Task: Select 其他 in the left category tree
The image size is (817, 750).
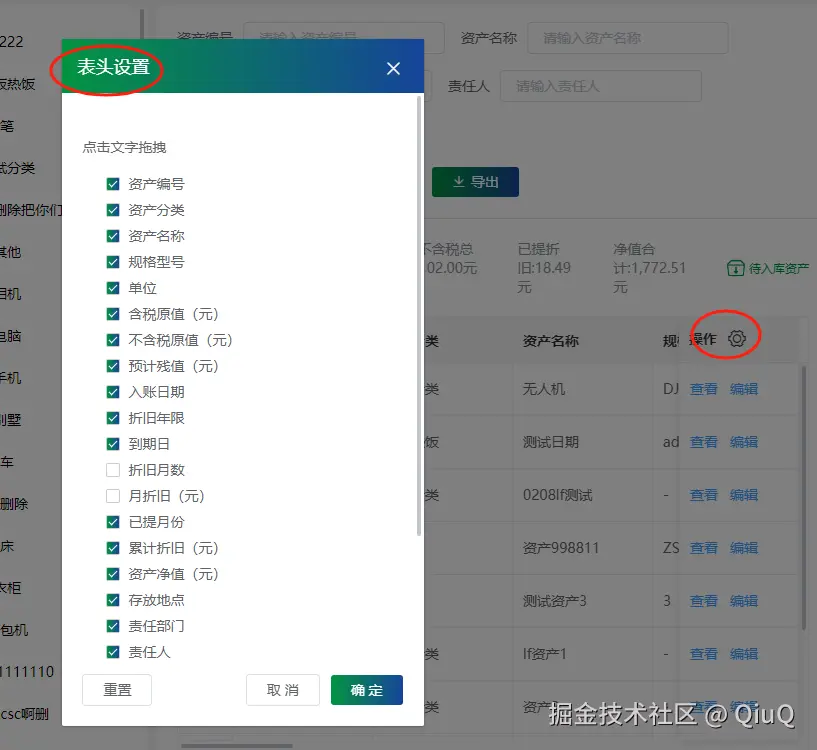Action: click(10, 252)
